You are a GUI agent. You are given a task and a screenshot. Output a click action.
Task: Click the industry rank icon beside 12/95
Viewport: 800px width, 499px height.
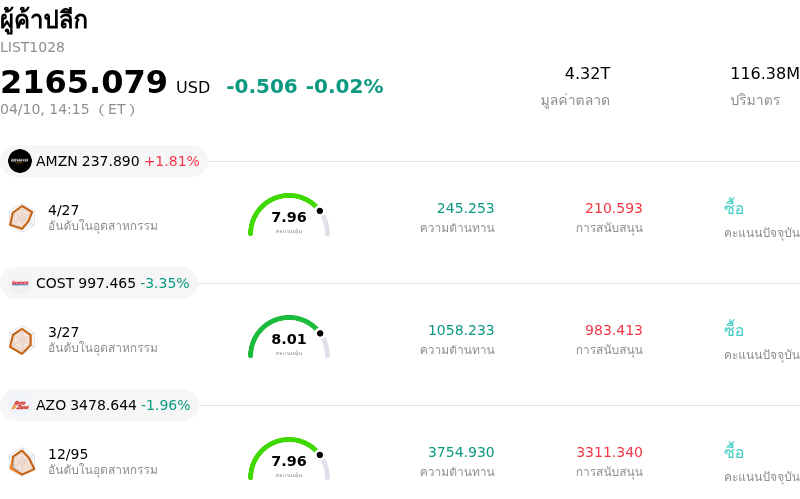pos(21,462)
